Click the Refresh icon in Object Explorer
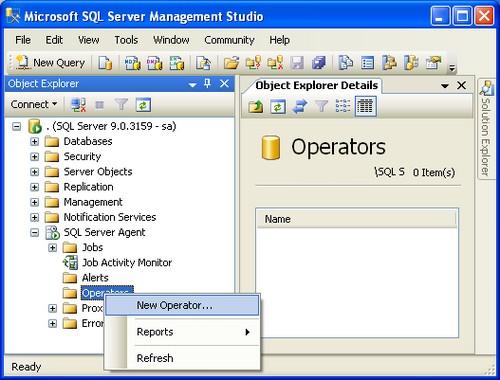500x380 pixels. pyautogui.click(x=143, y=105)
